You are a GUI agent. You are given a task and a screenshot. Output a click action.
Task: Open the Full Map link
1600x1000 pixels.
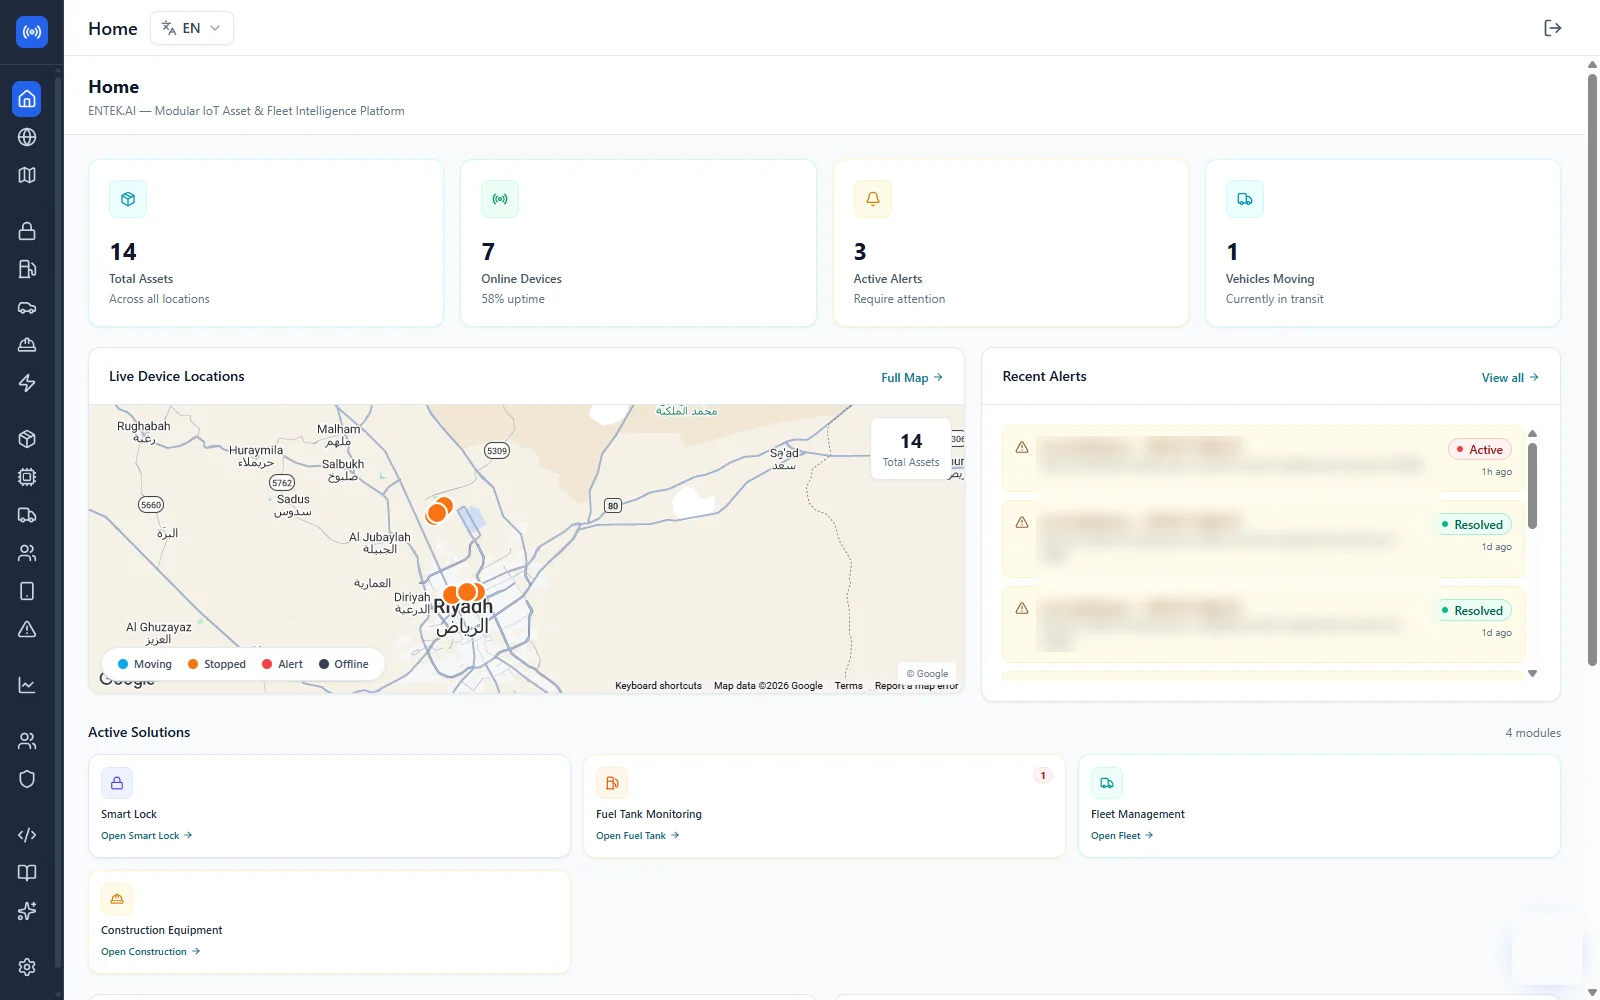point(912,378)
